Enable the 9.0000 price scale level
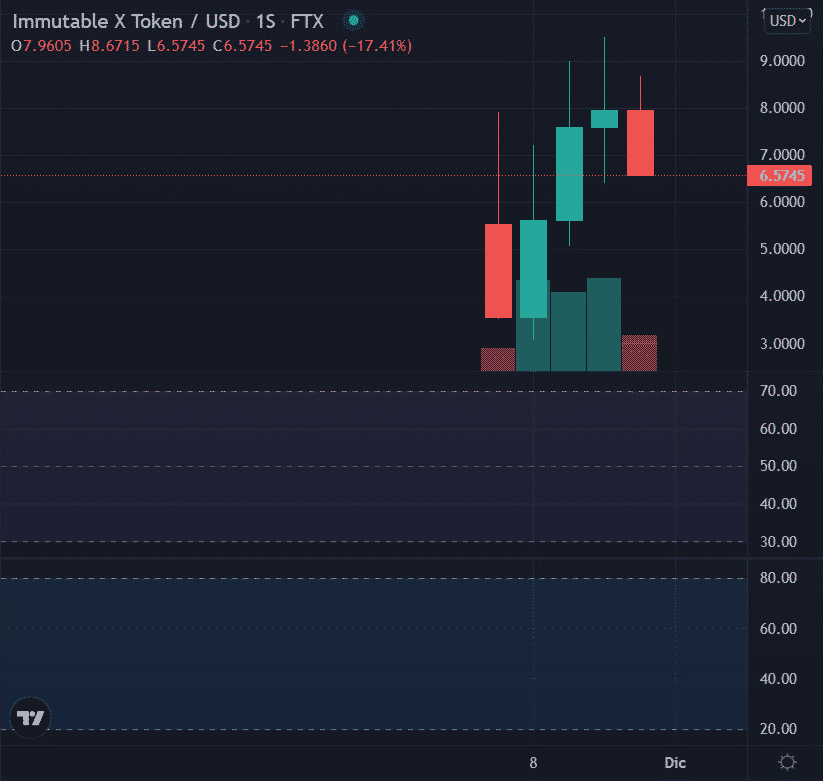 point(781,60)
